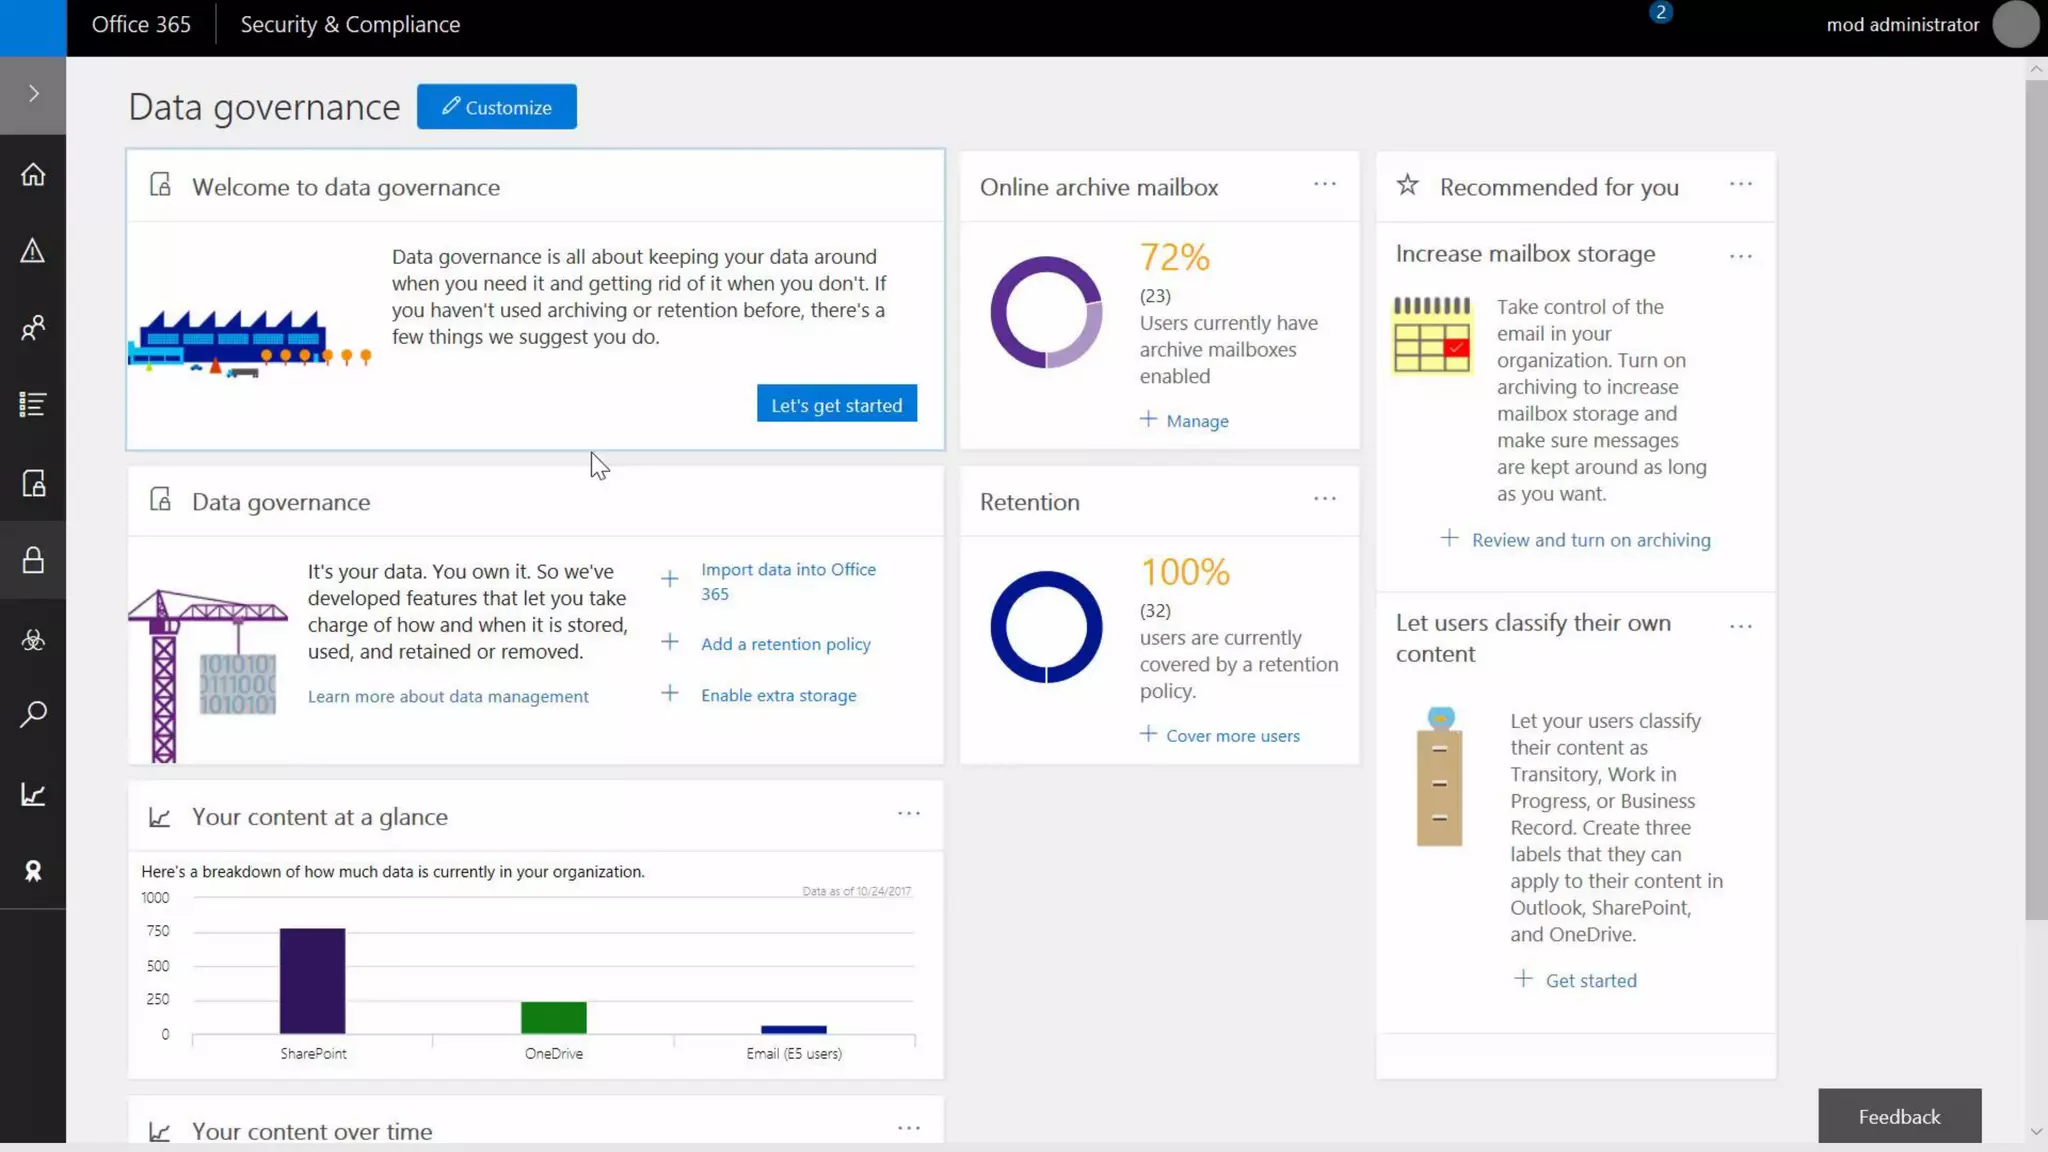Click Review and turn on archiving link
Screen dimensions: 2048x1152
1591,540
